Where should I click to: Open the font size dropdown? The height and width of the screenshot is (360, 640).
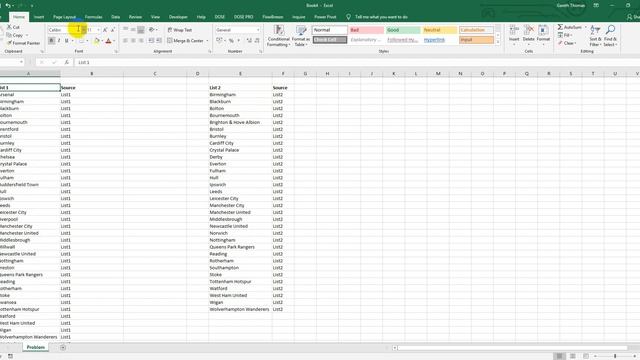click(98, 30)
